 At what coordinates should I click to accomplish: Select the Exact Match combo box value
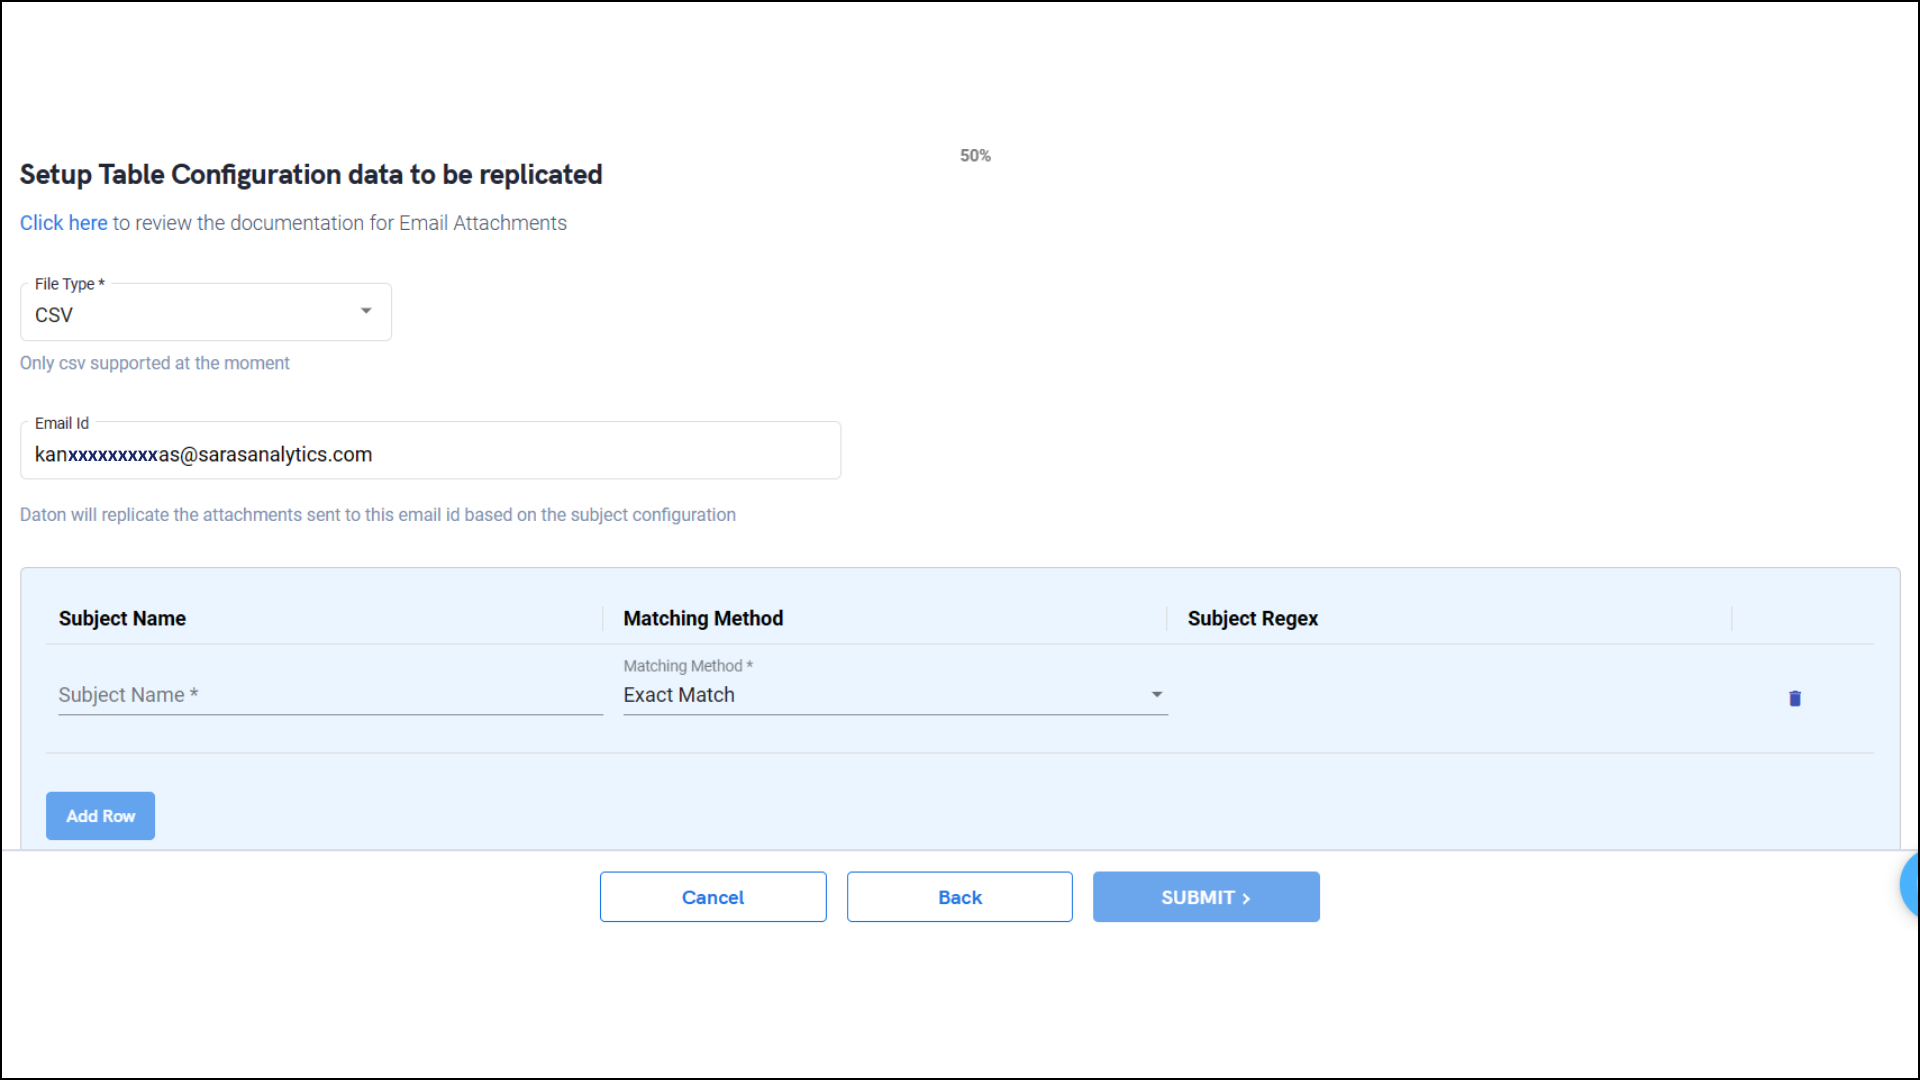[x=679, y=695]
